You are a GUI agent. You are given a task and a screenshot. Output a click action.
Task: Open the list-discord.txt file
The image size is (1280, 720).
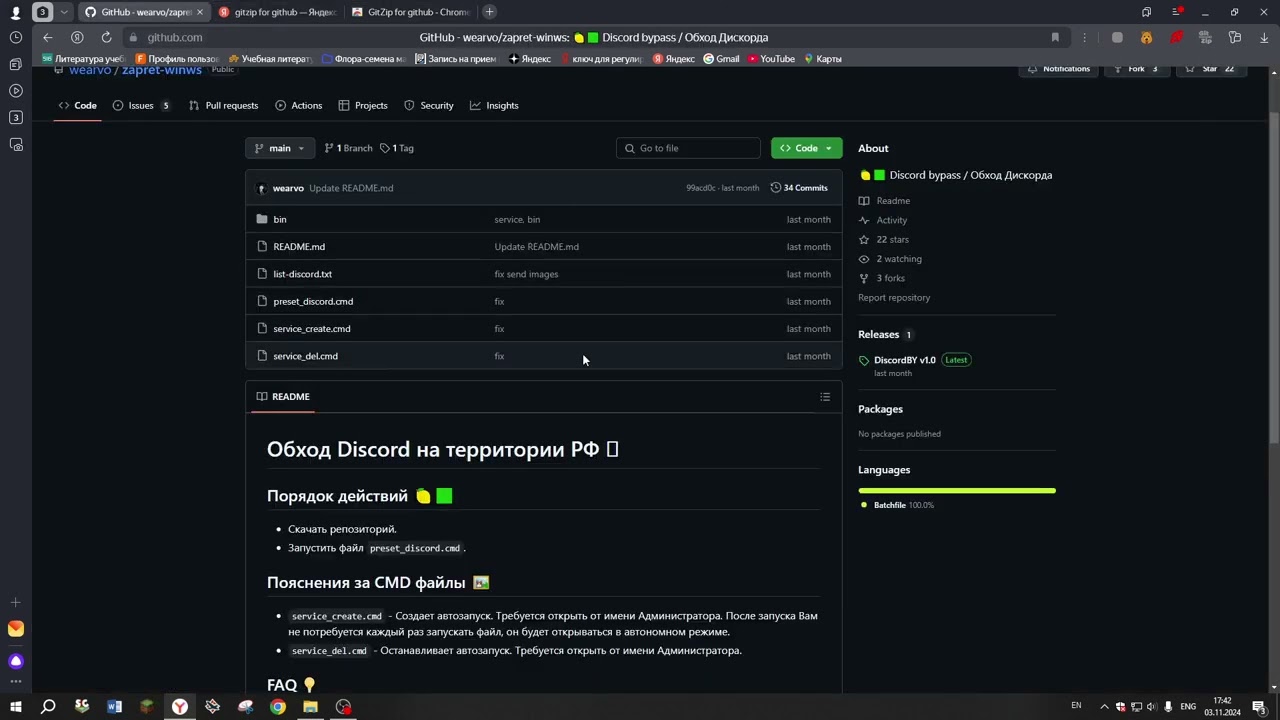302,274
